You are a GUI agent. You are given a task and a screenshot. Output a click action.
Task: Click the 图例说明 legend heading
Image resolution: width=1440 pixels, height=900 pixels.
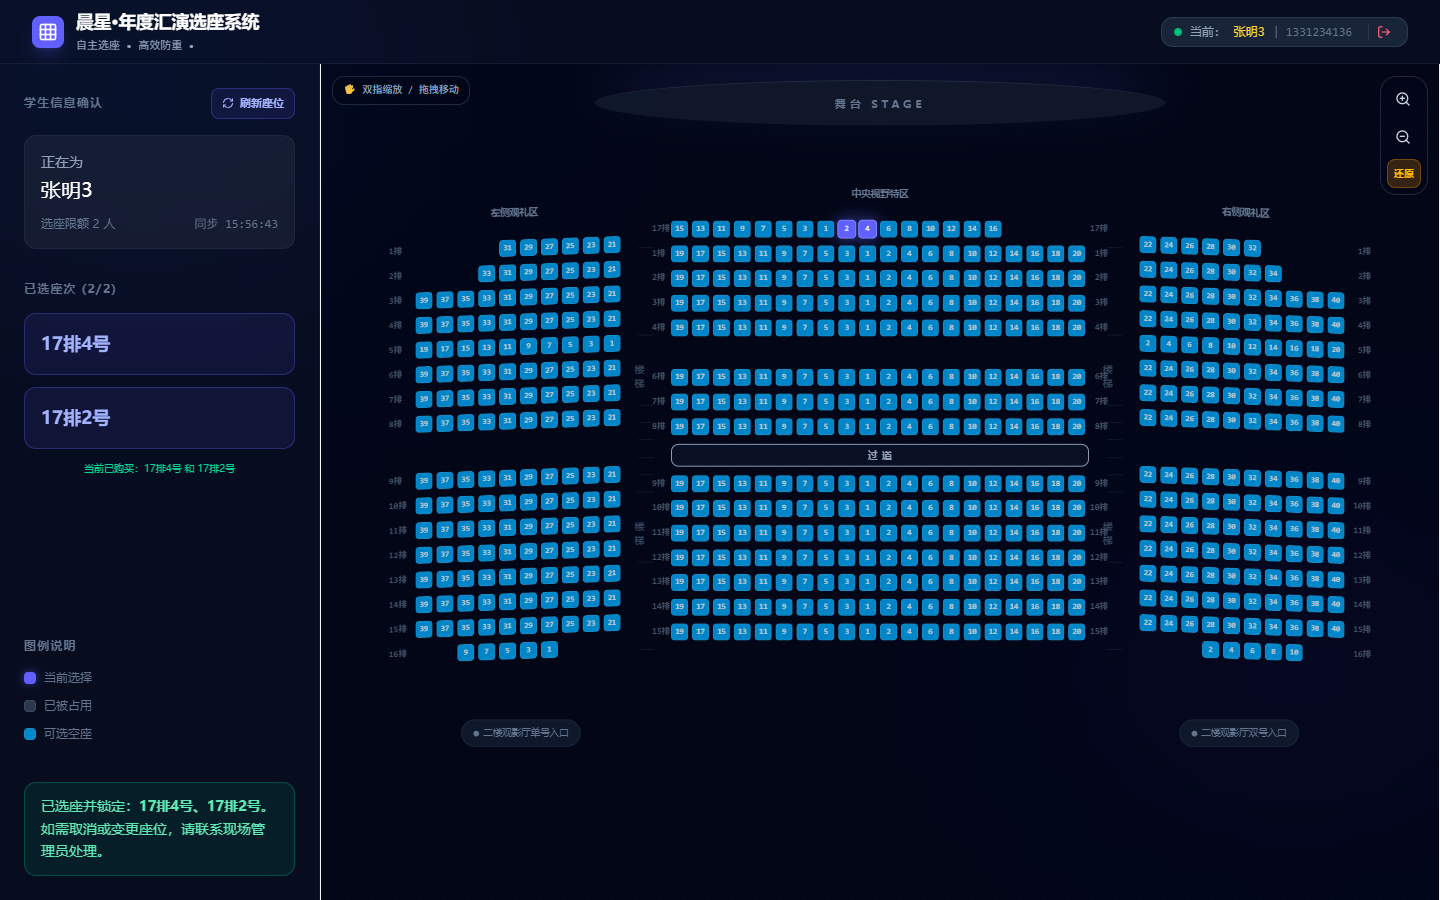tap(50, 646)
